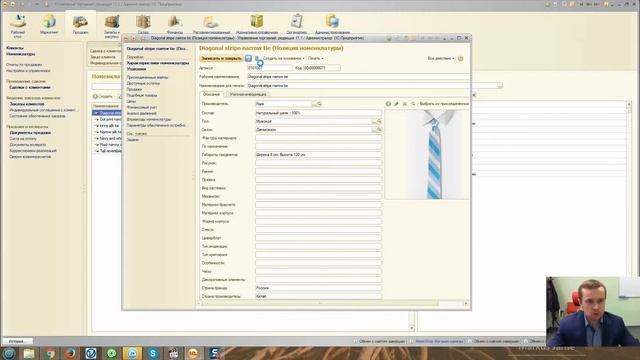Click the Записать и закрыть button
The height and width of the screenshot is (360, 640).
(221, 58)
